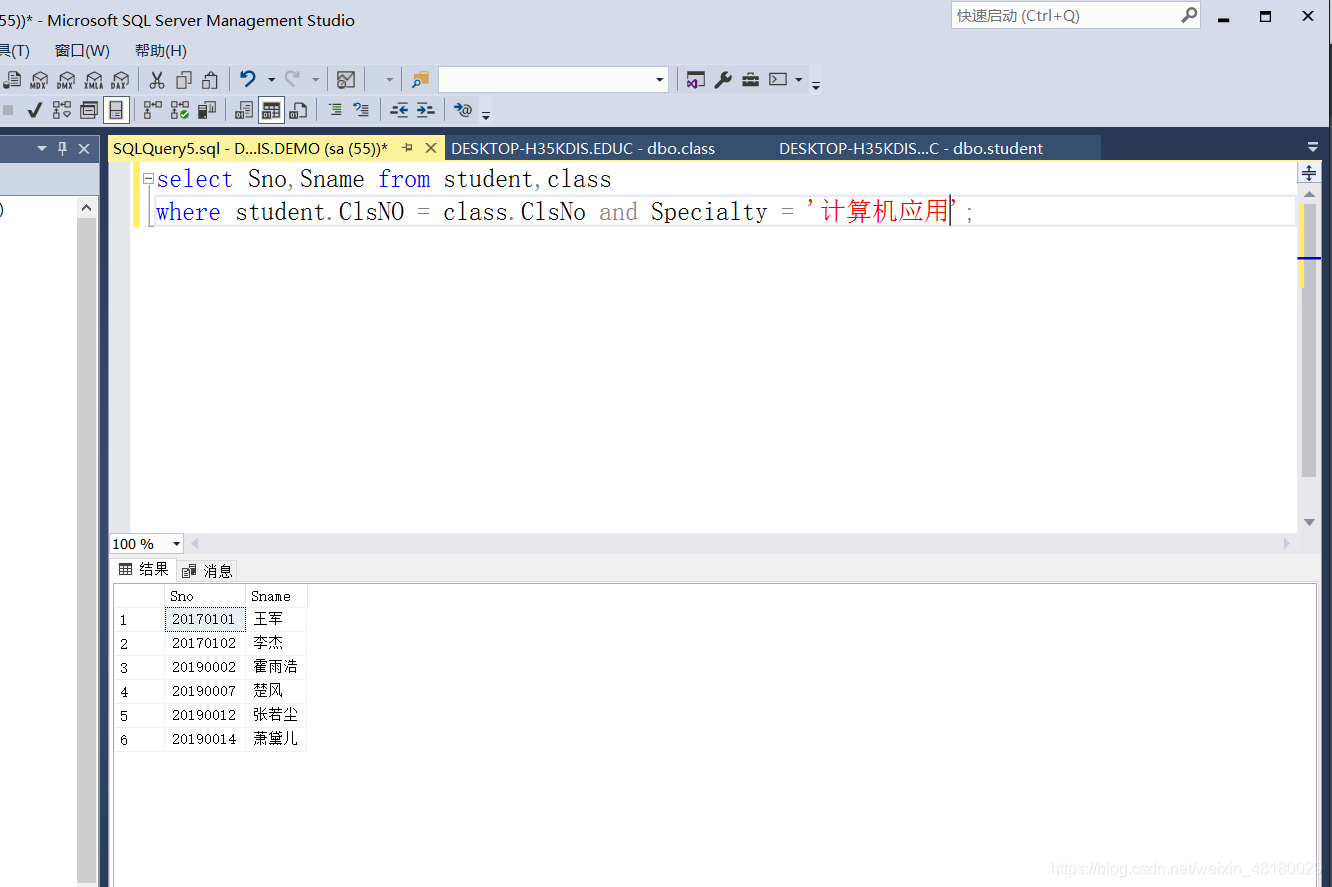Close the SQLQuery5.sql tab

click(431, 148)
